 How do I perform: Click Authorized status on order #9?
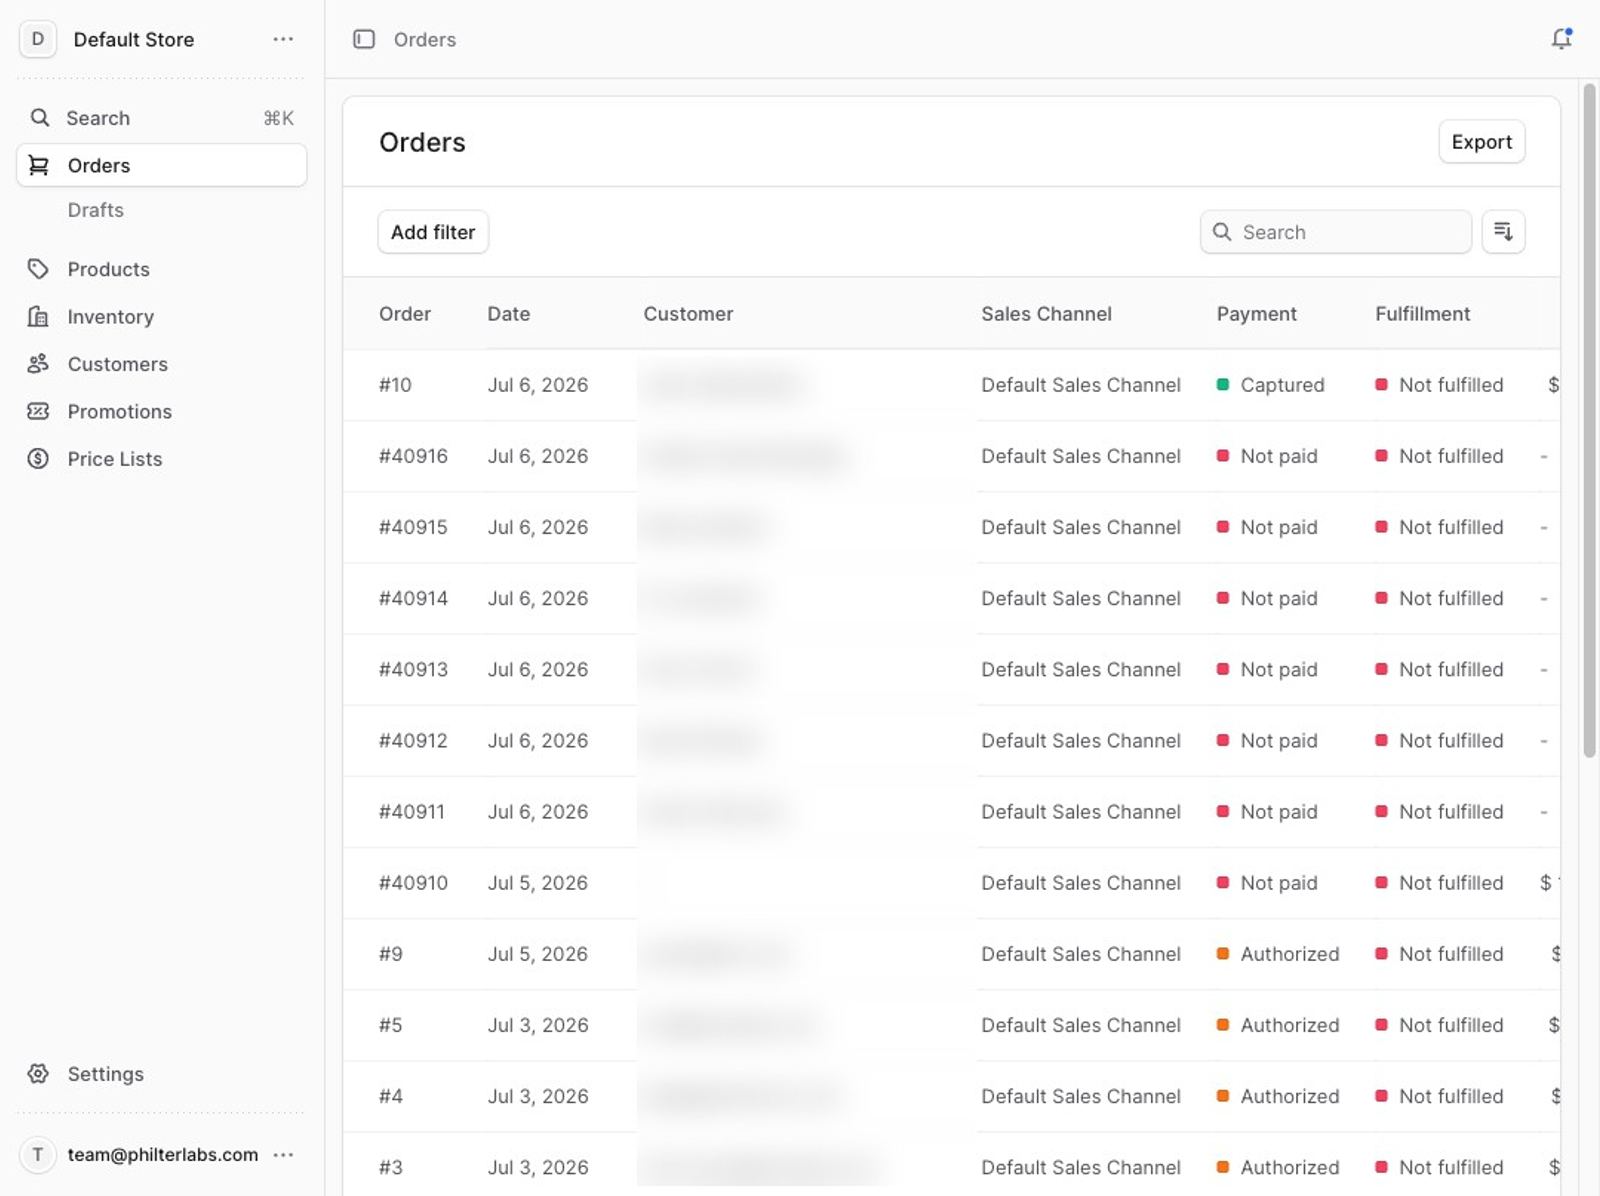coord(1278,954)
